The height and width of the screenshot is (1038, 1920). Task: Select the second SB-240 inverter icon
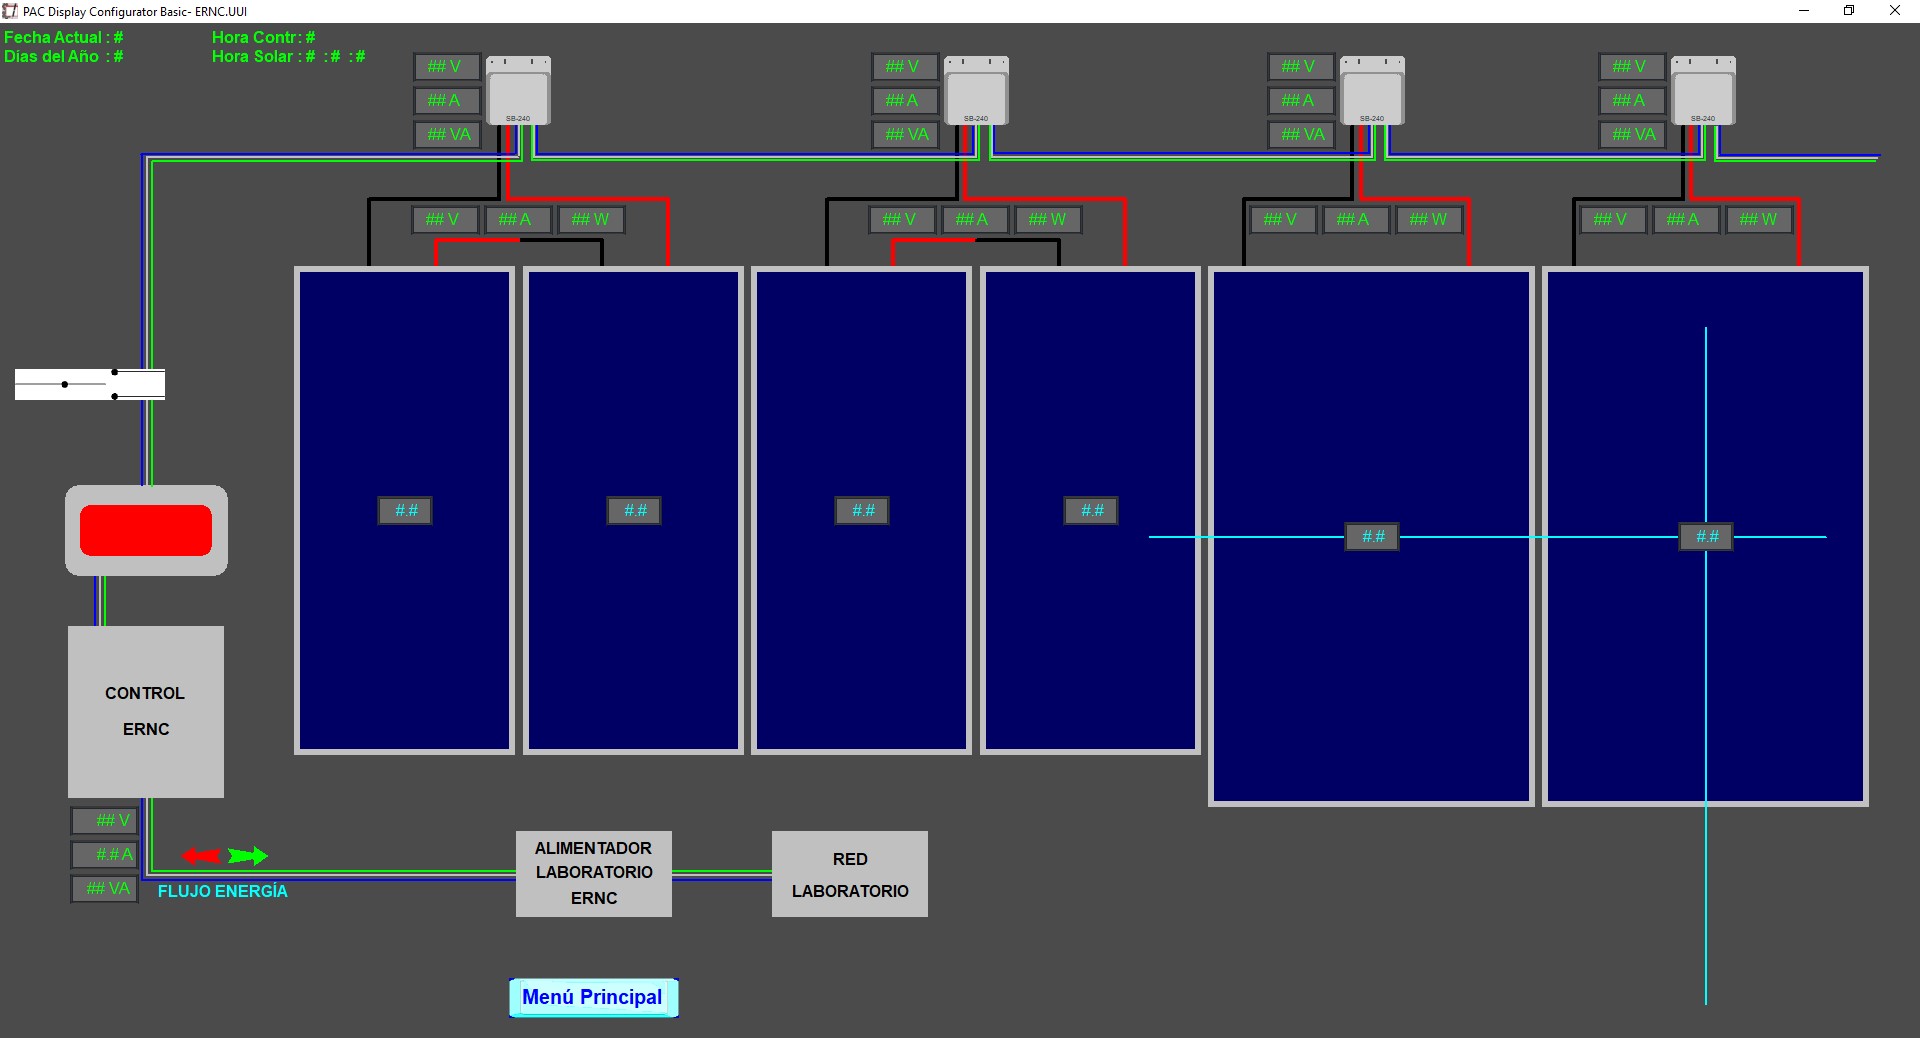pos(976,91)
